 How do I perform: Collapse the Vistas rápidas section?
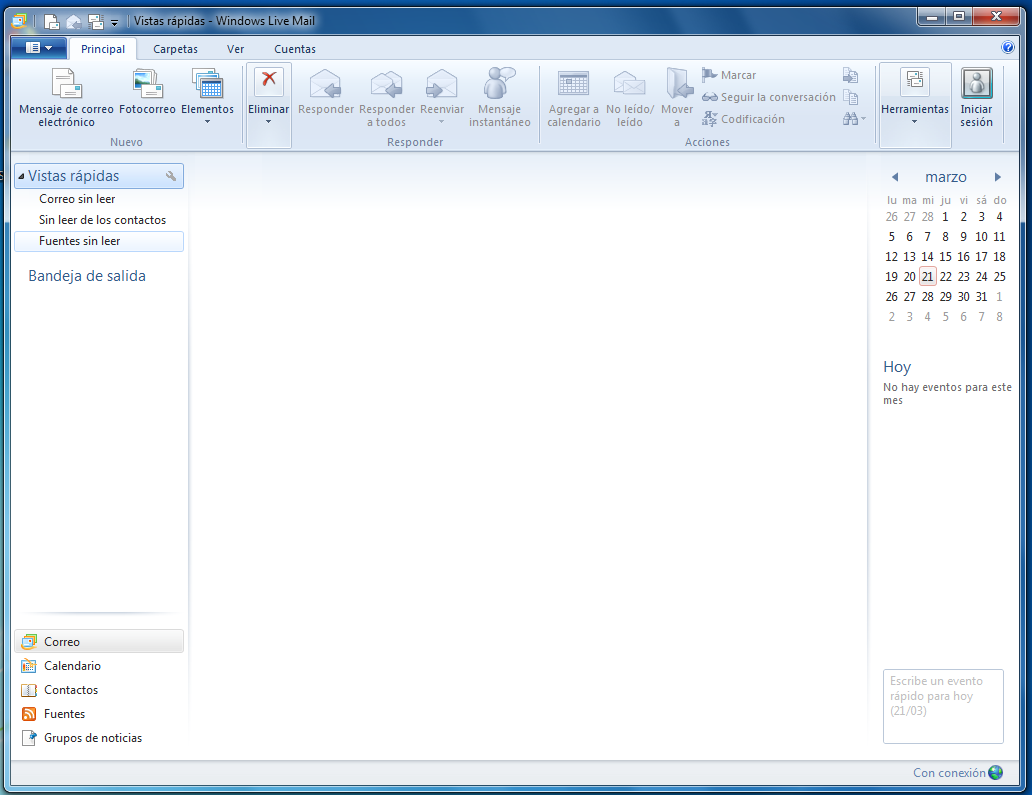(x=21, y=176)
